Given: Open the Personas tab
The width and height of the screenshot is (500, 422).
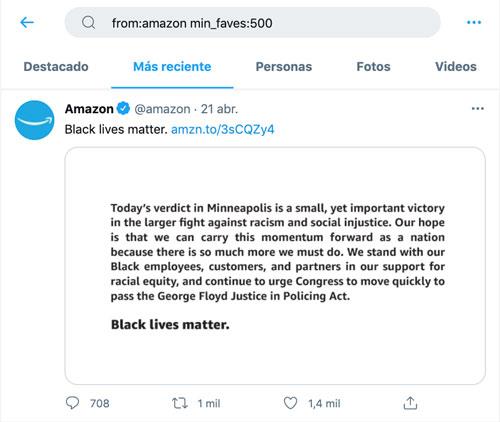Looking at the screenshot, I should point(284,67).
